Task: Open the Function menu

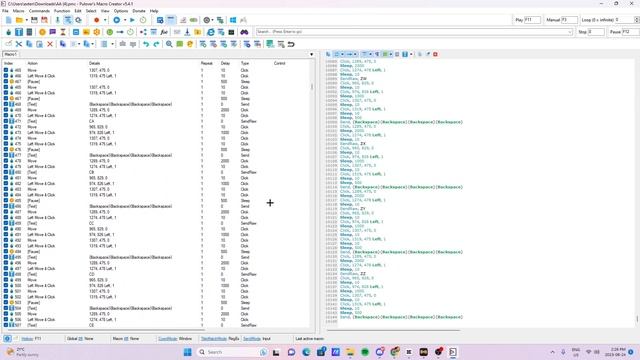Action: pyautogui.click(x=62, y=11)
